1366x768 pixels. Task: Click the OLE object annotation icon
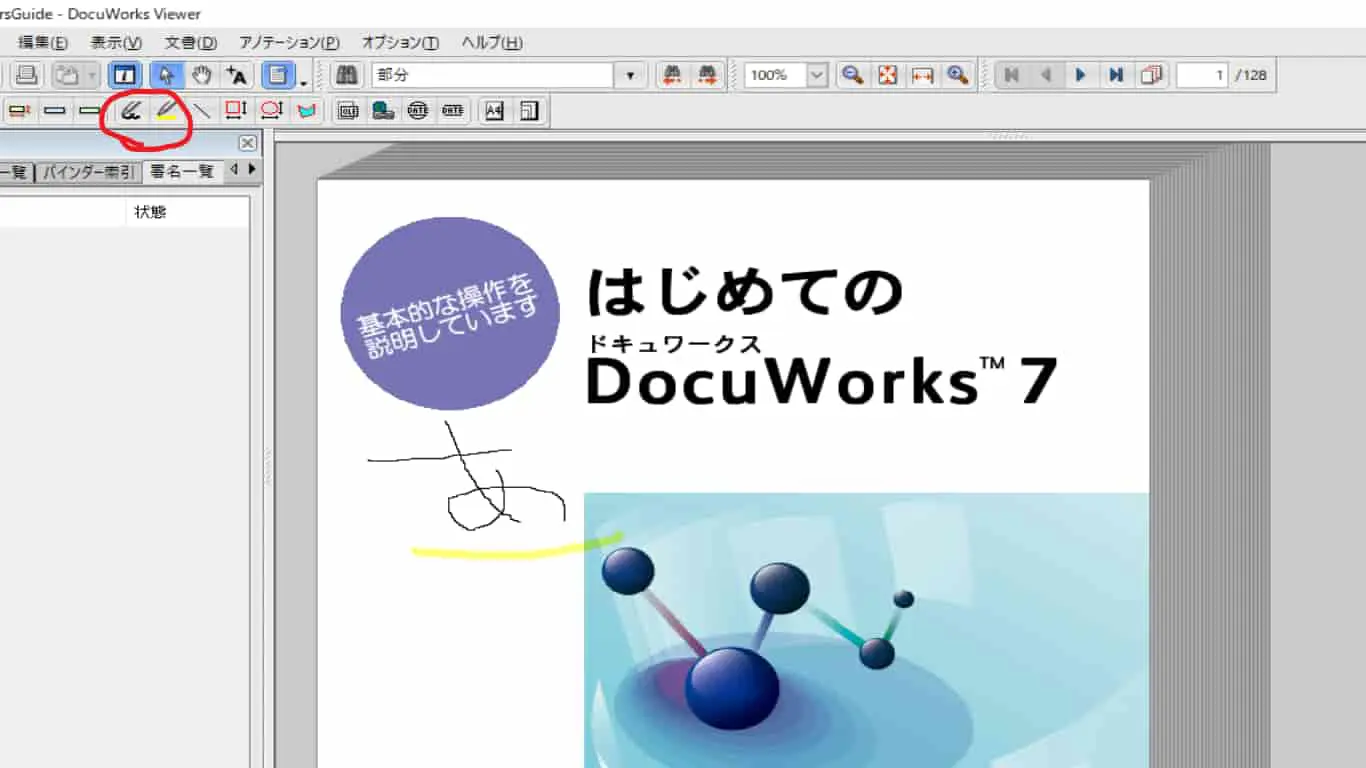[x=347, y=110]
